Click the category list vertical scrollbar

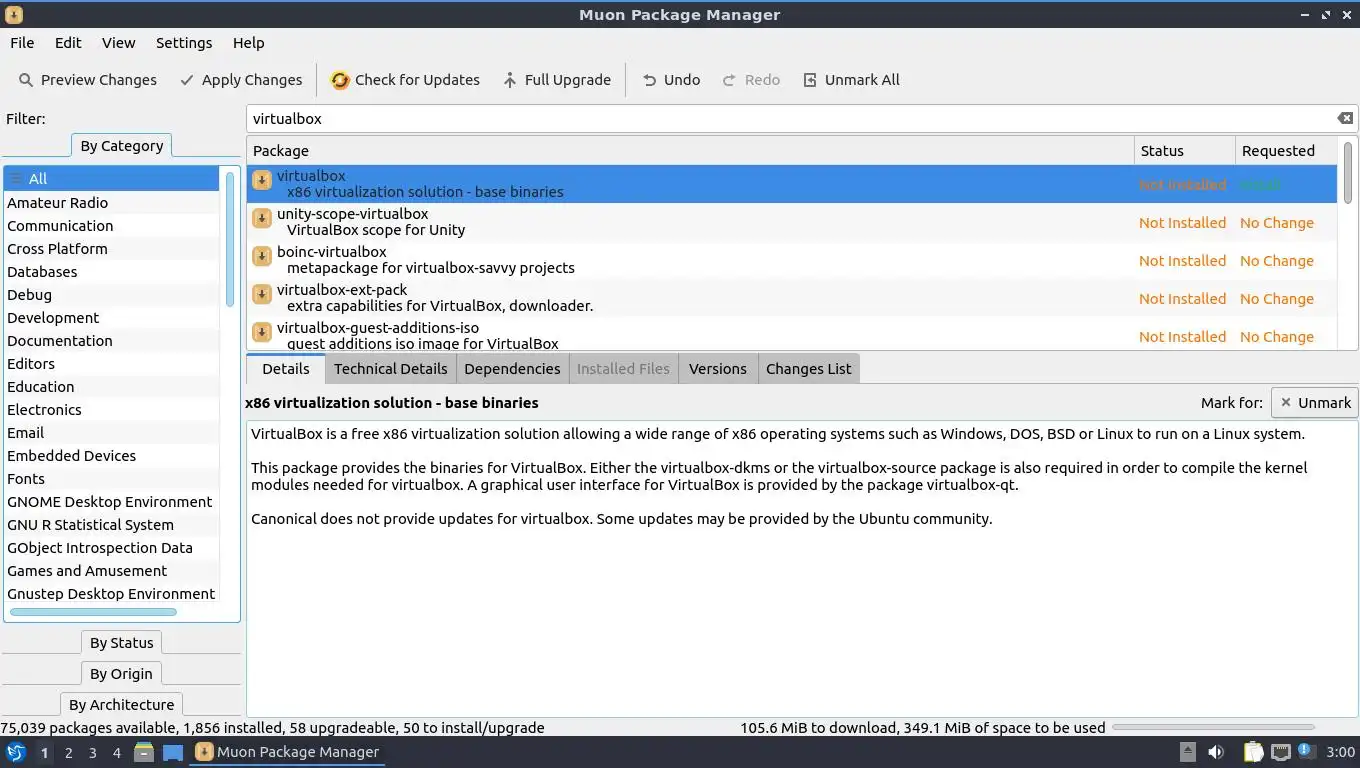point(229,238)
